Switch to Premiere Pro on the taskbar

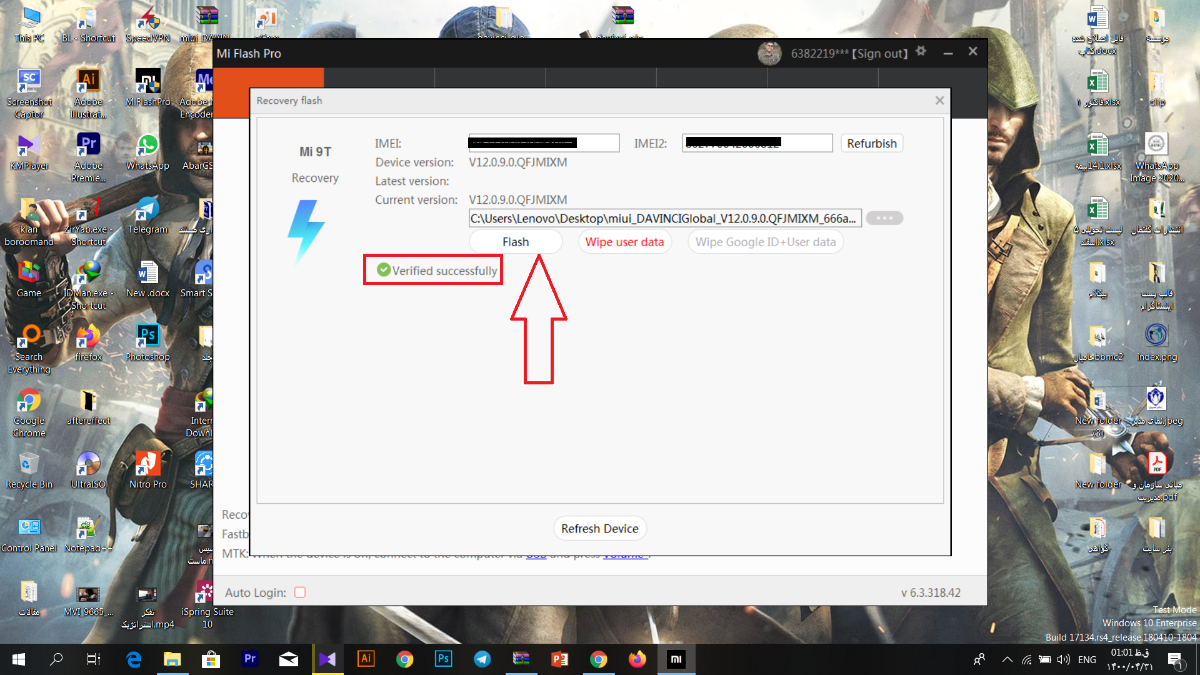[x=250, y=659]
